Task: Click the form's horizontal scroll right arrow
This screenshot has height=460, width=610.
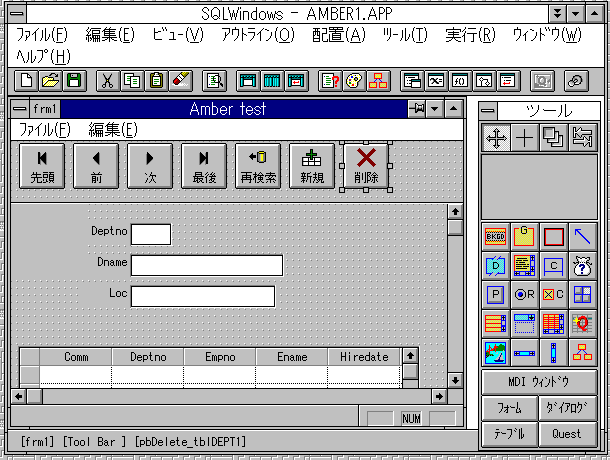Action: [440, 397]
